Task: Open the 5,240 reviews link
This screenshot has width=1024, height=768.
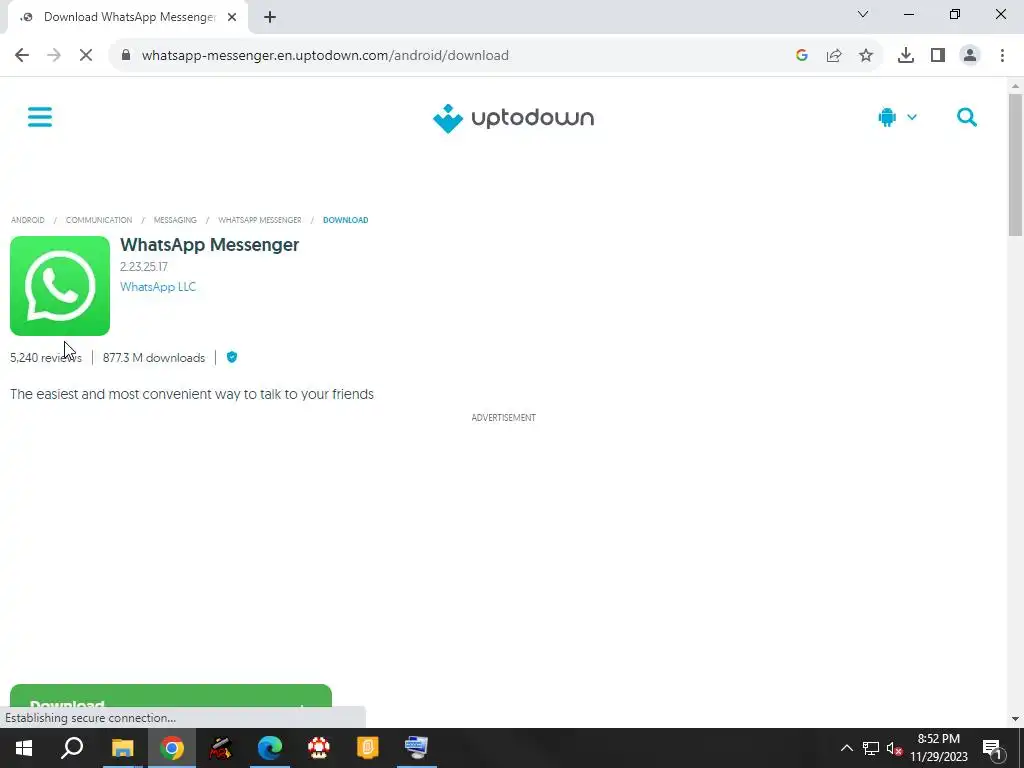Action: (46, 358)
